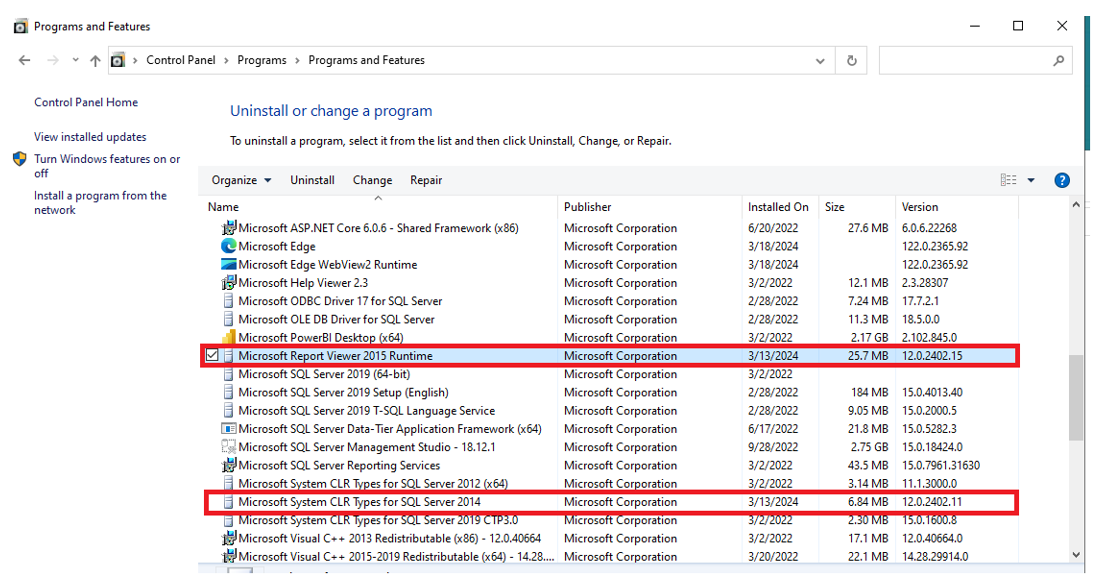This screenshot has width=1097, height=584.
Task: Click the SQL Server Management Studio icon
Action: [x=229, y=447]
